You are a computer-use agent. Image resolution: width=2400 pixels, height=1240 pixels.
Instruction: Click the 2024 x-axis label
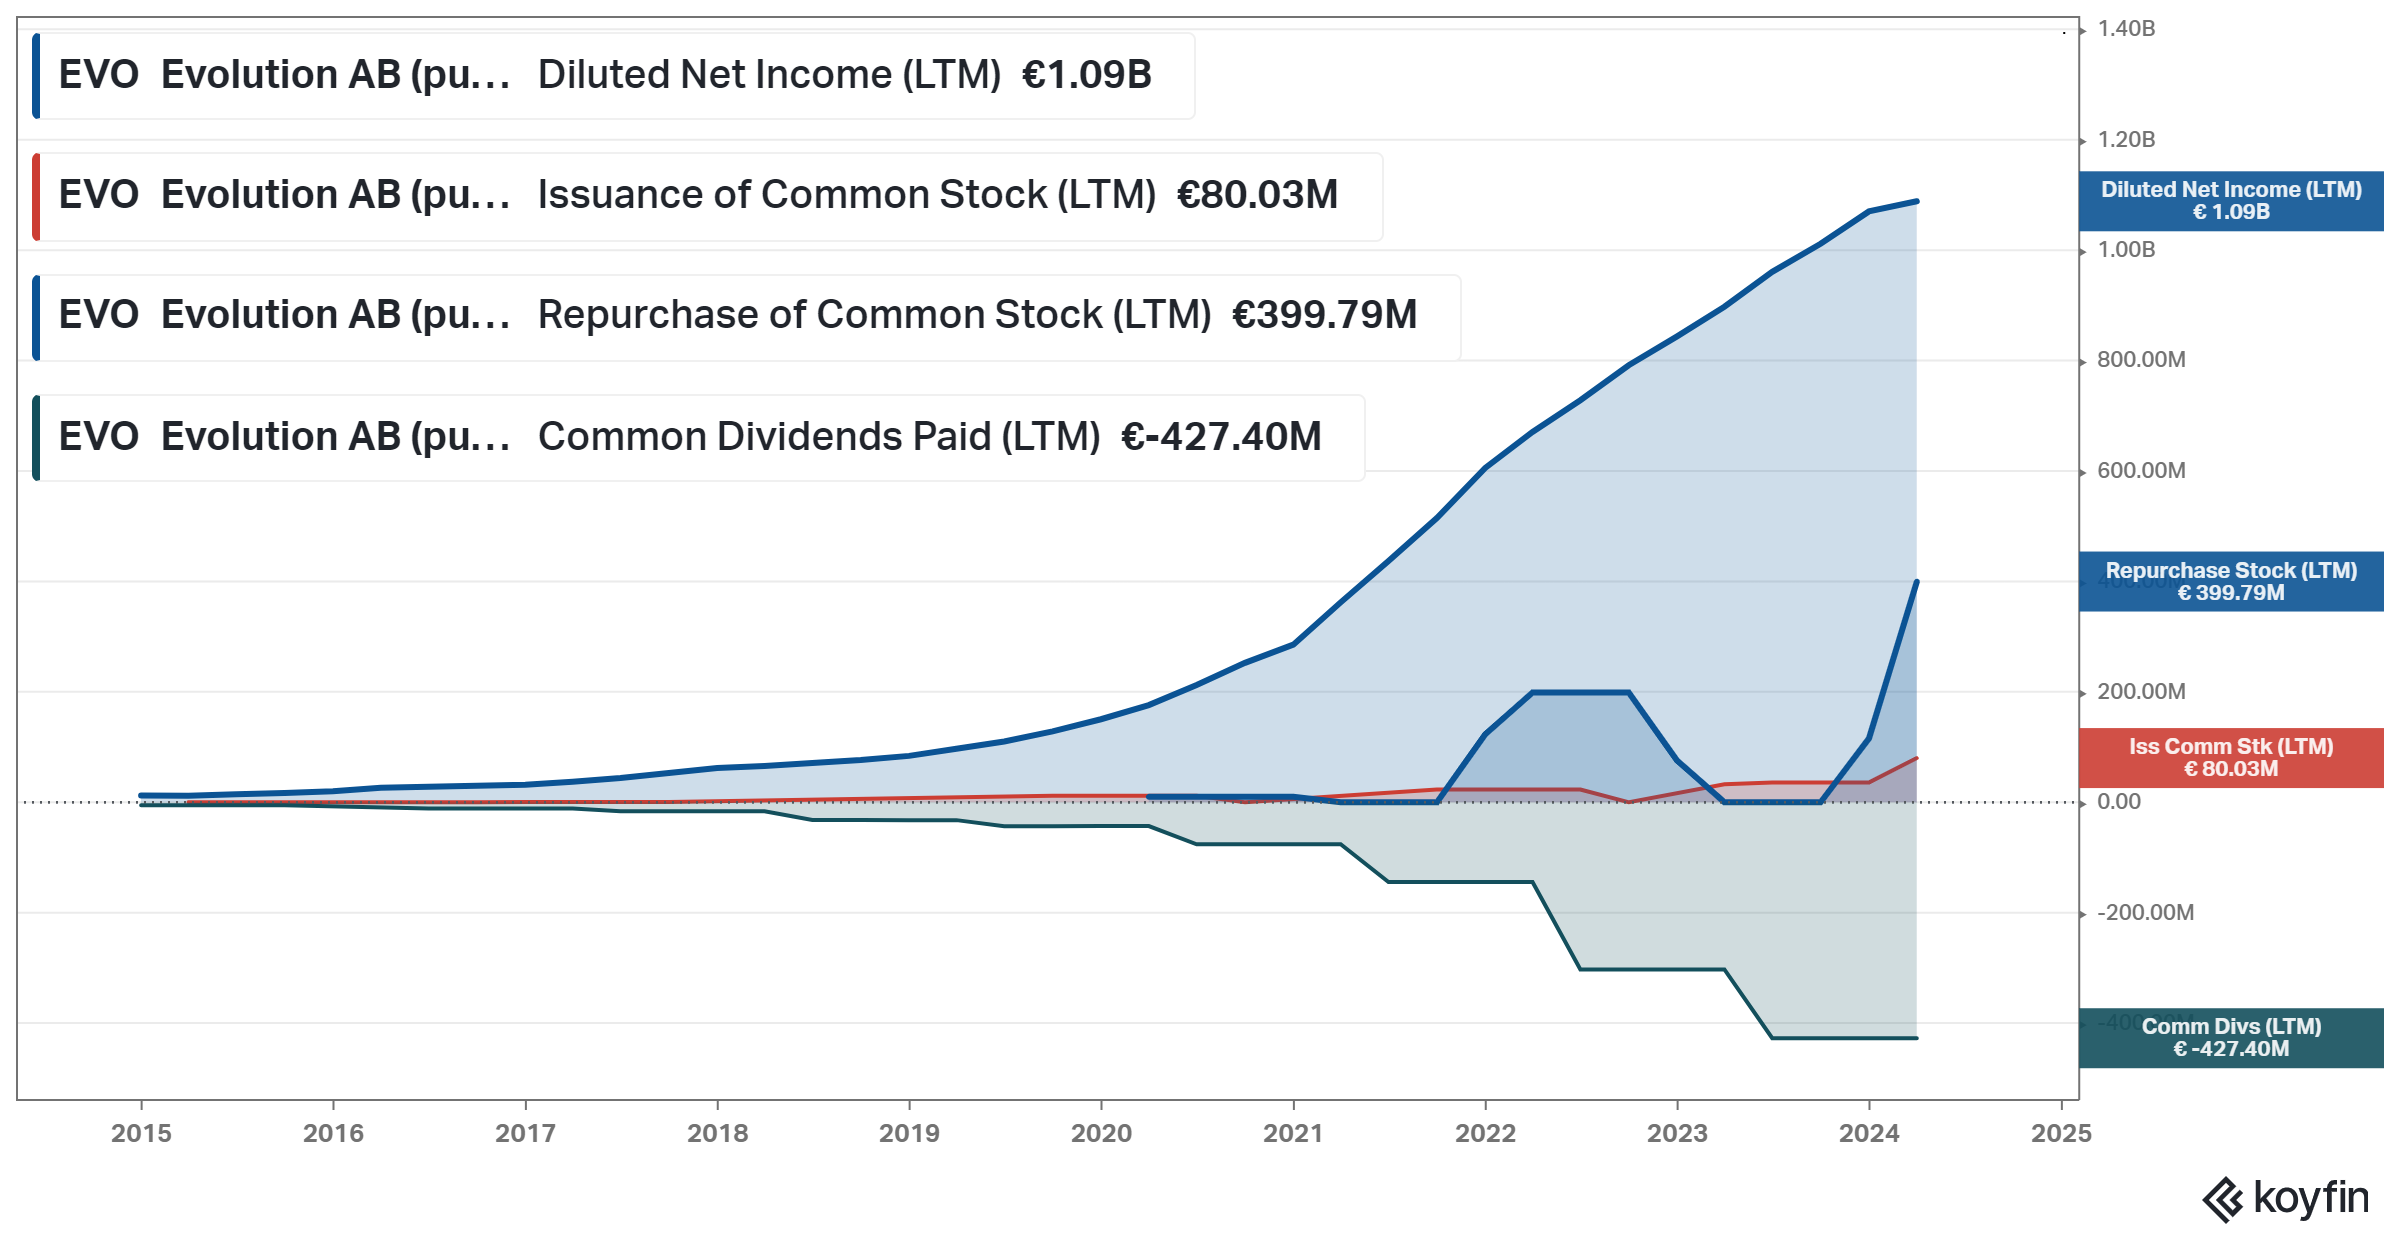(x=1869, y=1133)
